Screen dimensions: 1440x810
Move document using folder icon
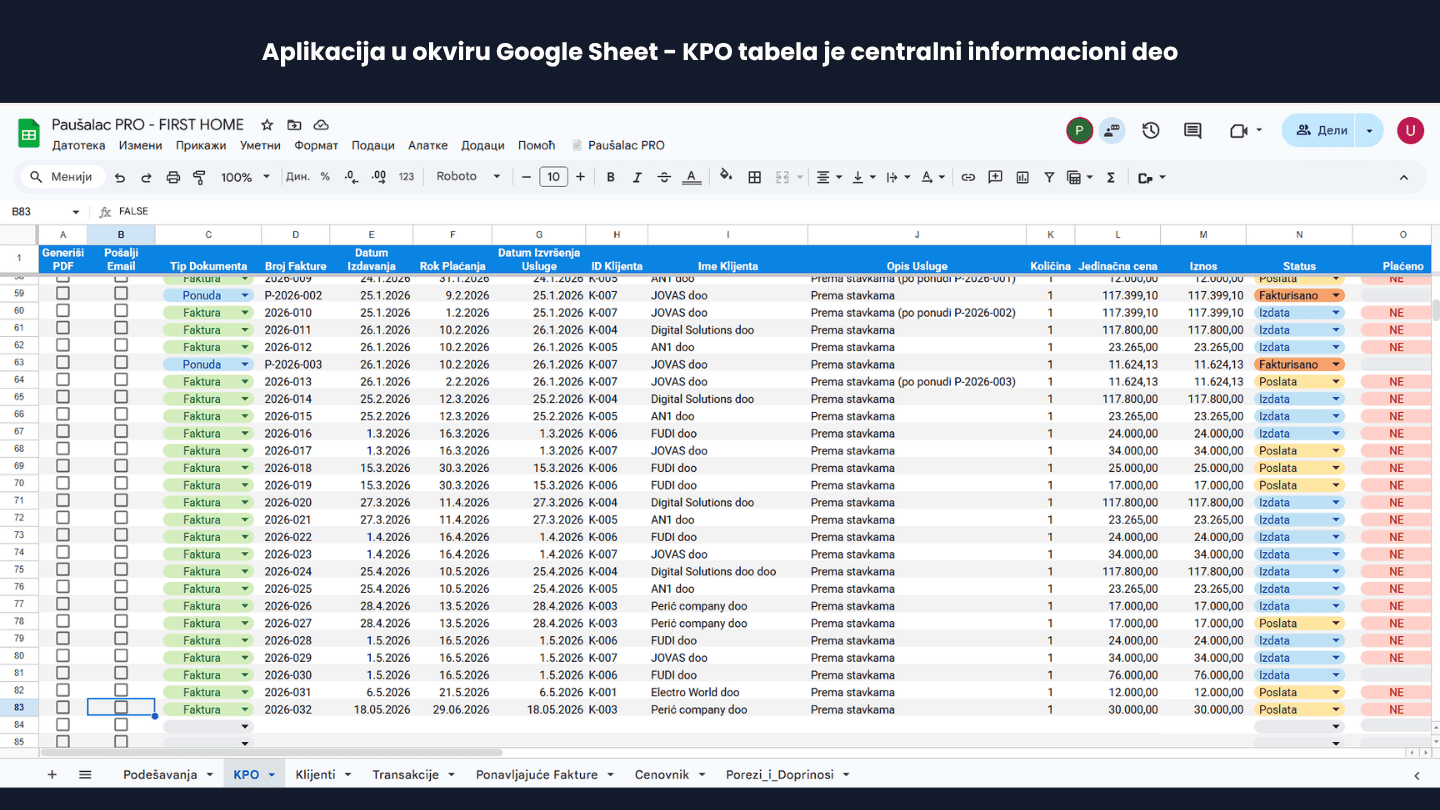click(294, 125)
